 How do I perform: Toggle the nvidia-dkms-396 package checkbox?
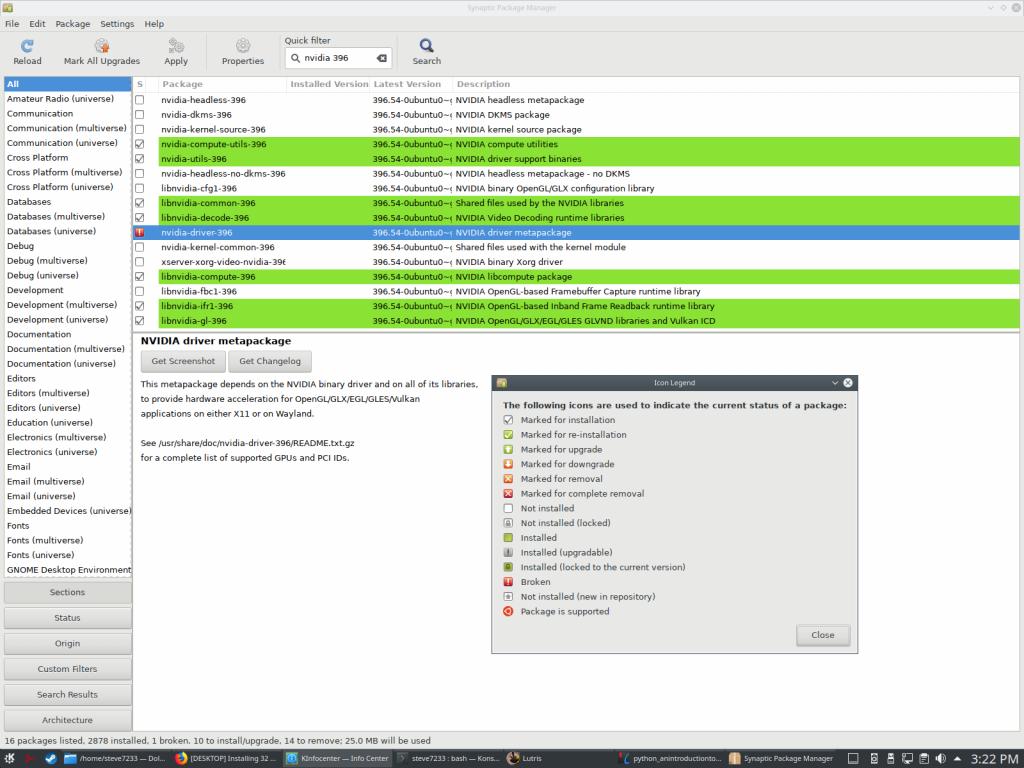(140, 115)
